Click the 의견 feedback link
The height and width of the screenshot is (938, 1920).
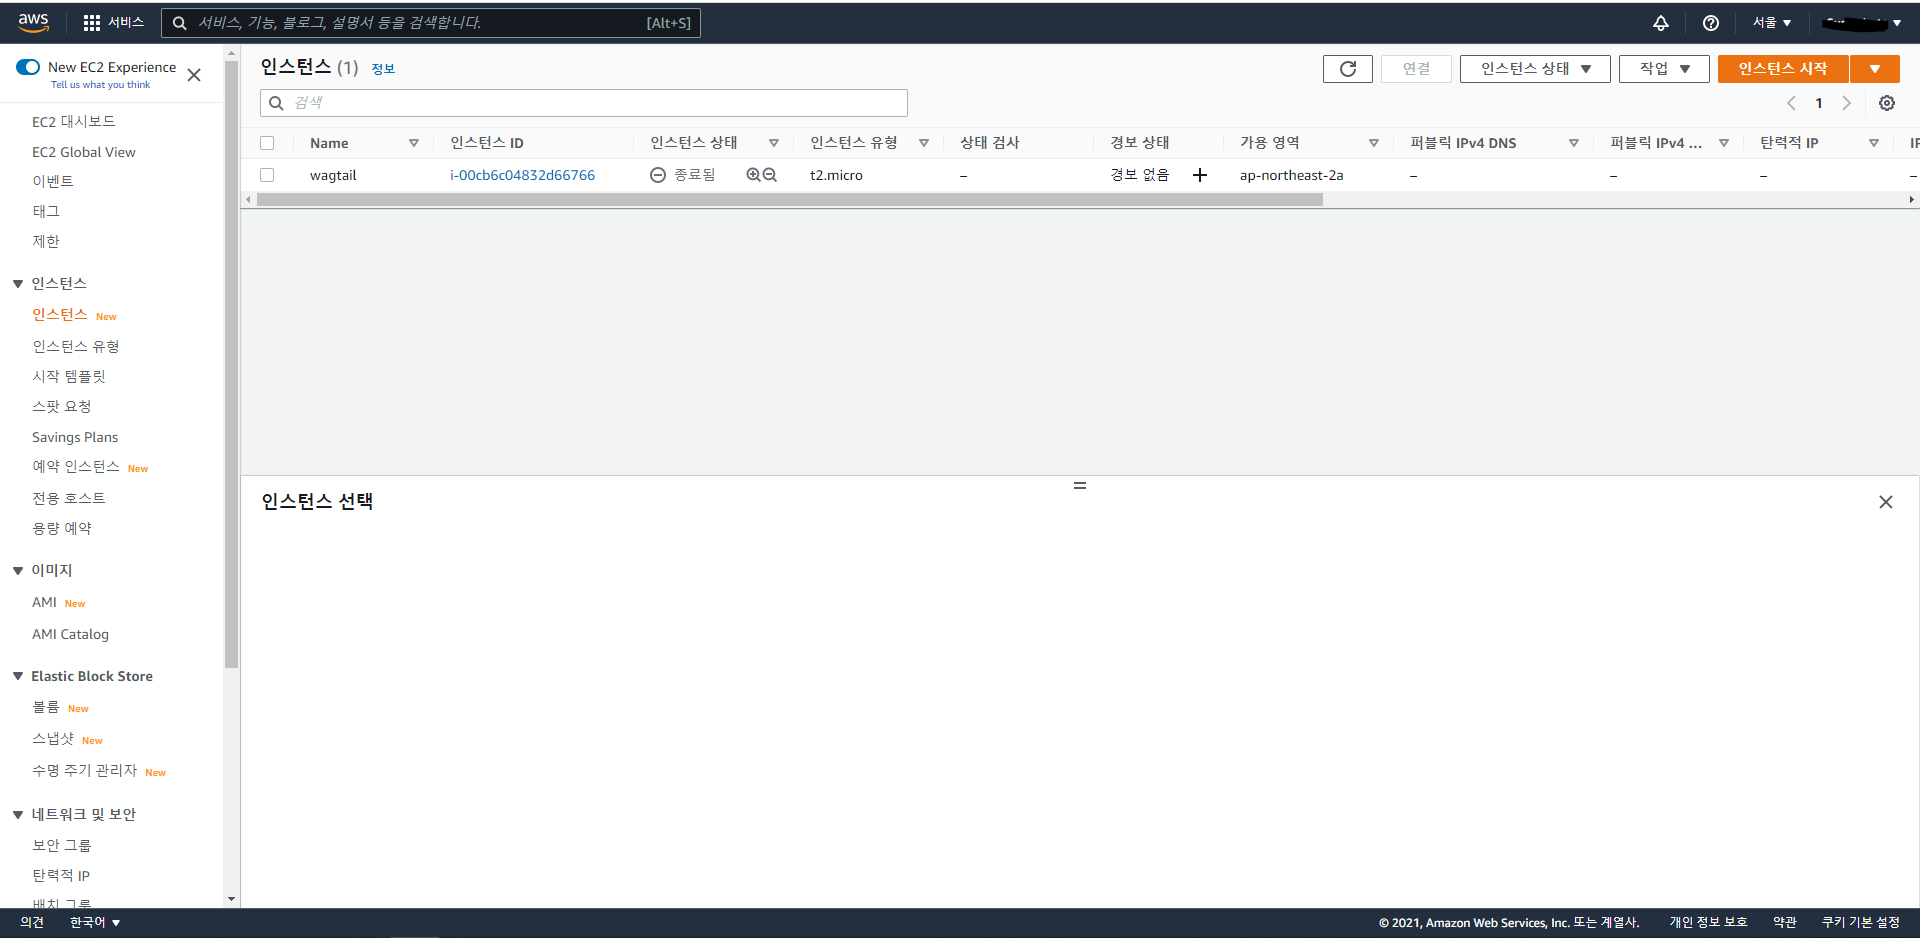pyautogui.click(x=32, y=923)
